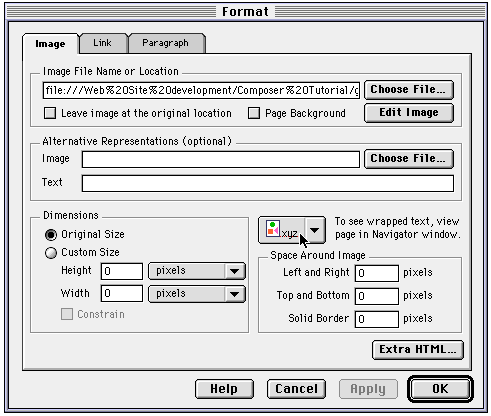The height and width of the screenshot is (416, 491).
Task: Switch to the Link tab
Action: coord(103,43)
